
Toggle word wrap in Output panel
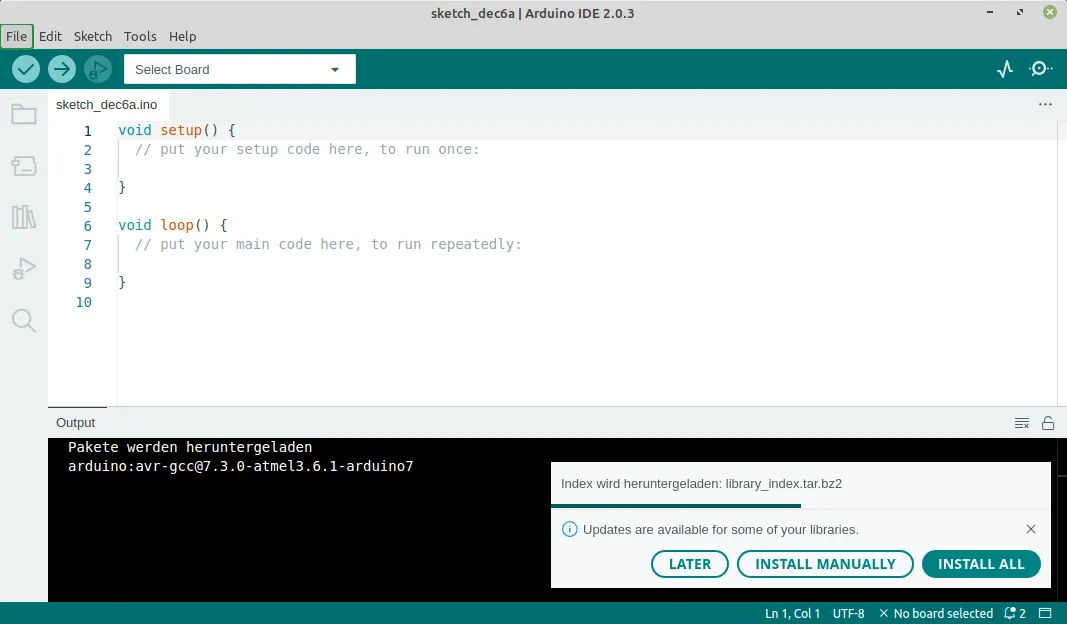coord(1022,423)
